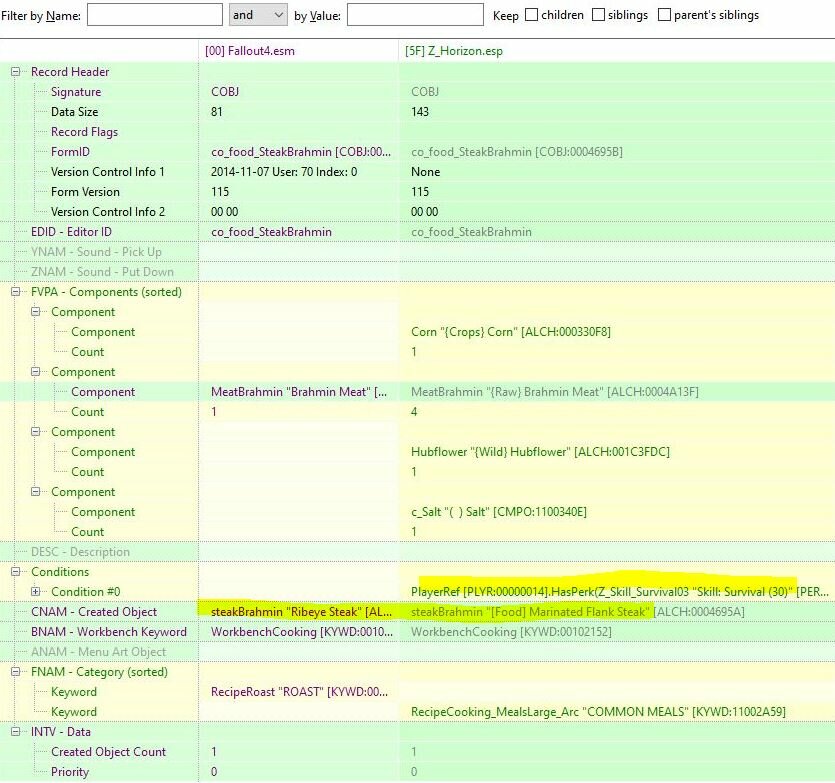Image resolution: width=835 pixels, height=783 pixels.
Task: Collapse the MeatBrahmin Component group
Action: (x=36, y=372)
